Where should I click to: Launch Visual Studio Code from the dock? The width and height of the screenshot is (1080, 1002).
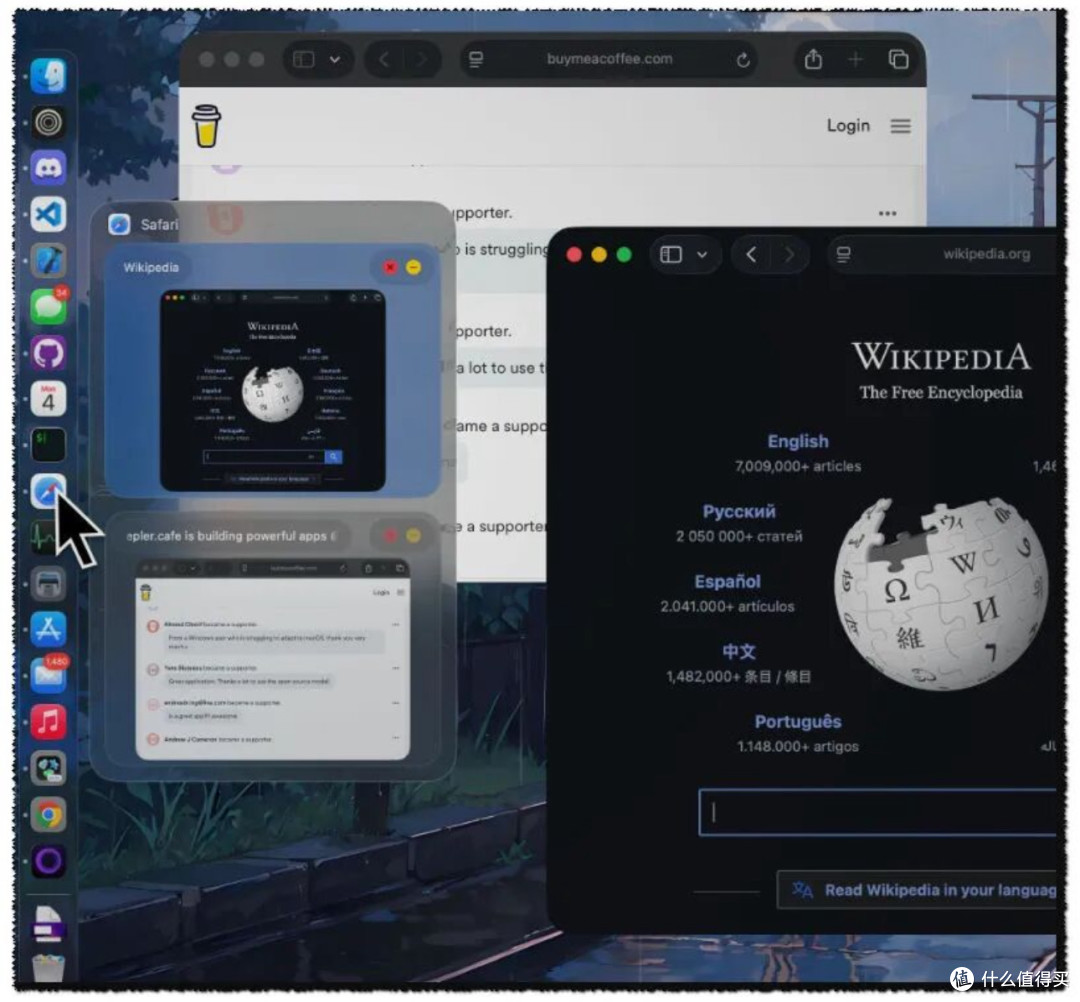[48, 214]
